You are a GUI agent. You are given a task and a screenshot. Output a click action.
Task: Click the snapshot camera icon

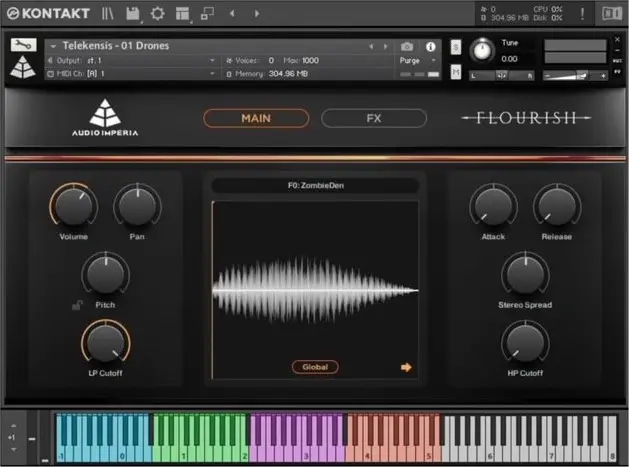coord(407,47)
